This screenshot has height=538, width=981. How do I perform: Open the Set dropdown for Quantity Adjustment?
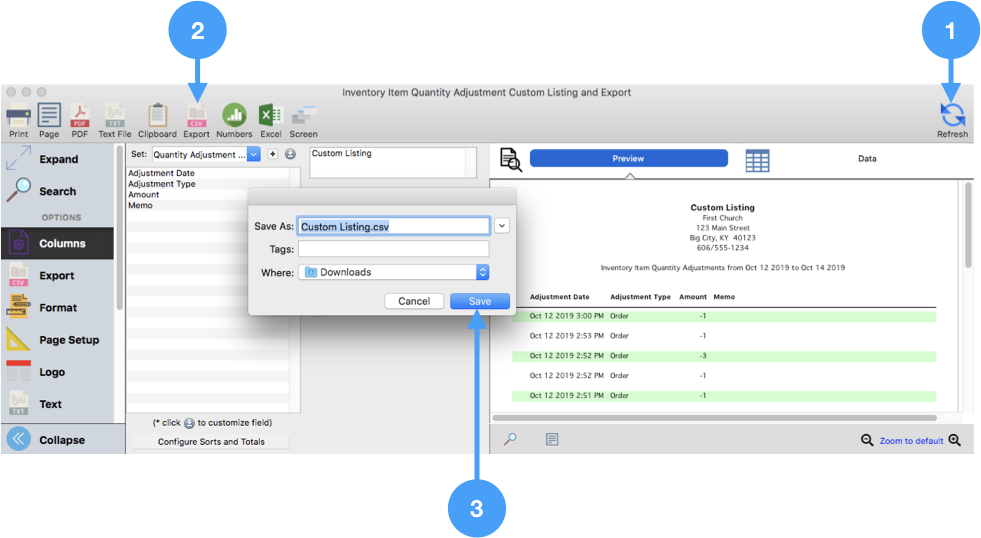(253, 154)
